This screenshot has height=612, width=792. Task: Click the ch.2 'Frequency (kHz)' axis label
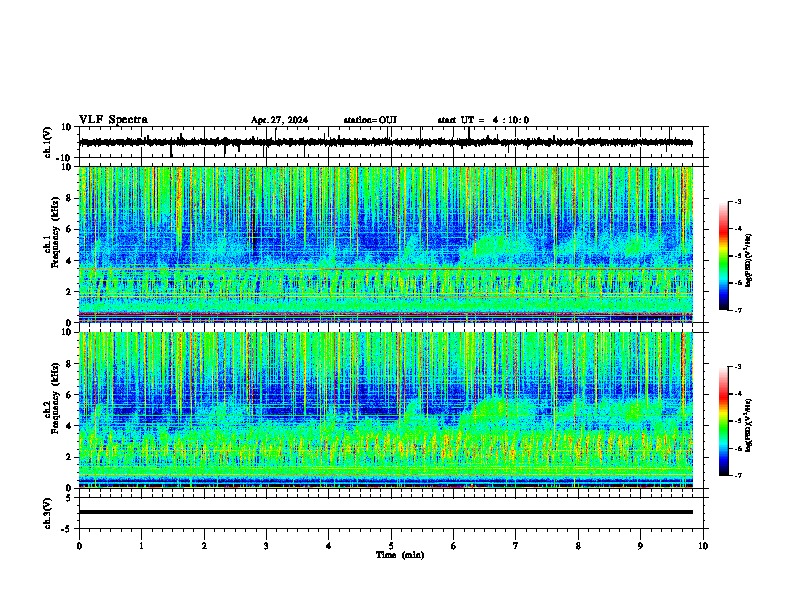point(55,398)
